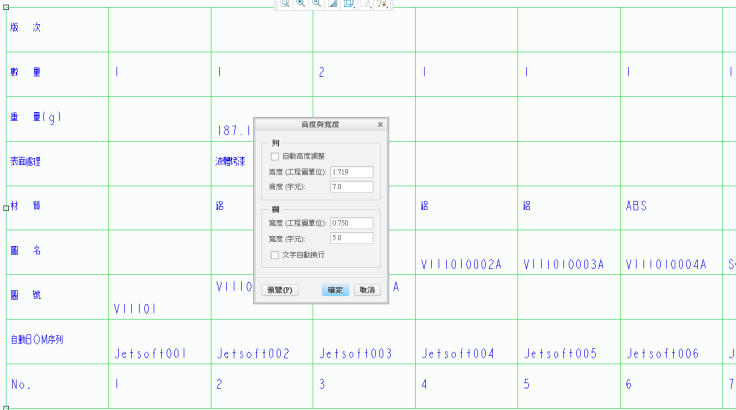Click the 取消 cancel button
The width and height of the screenshot is (736, 410).
coord(367,290)
